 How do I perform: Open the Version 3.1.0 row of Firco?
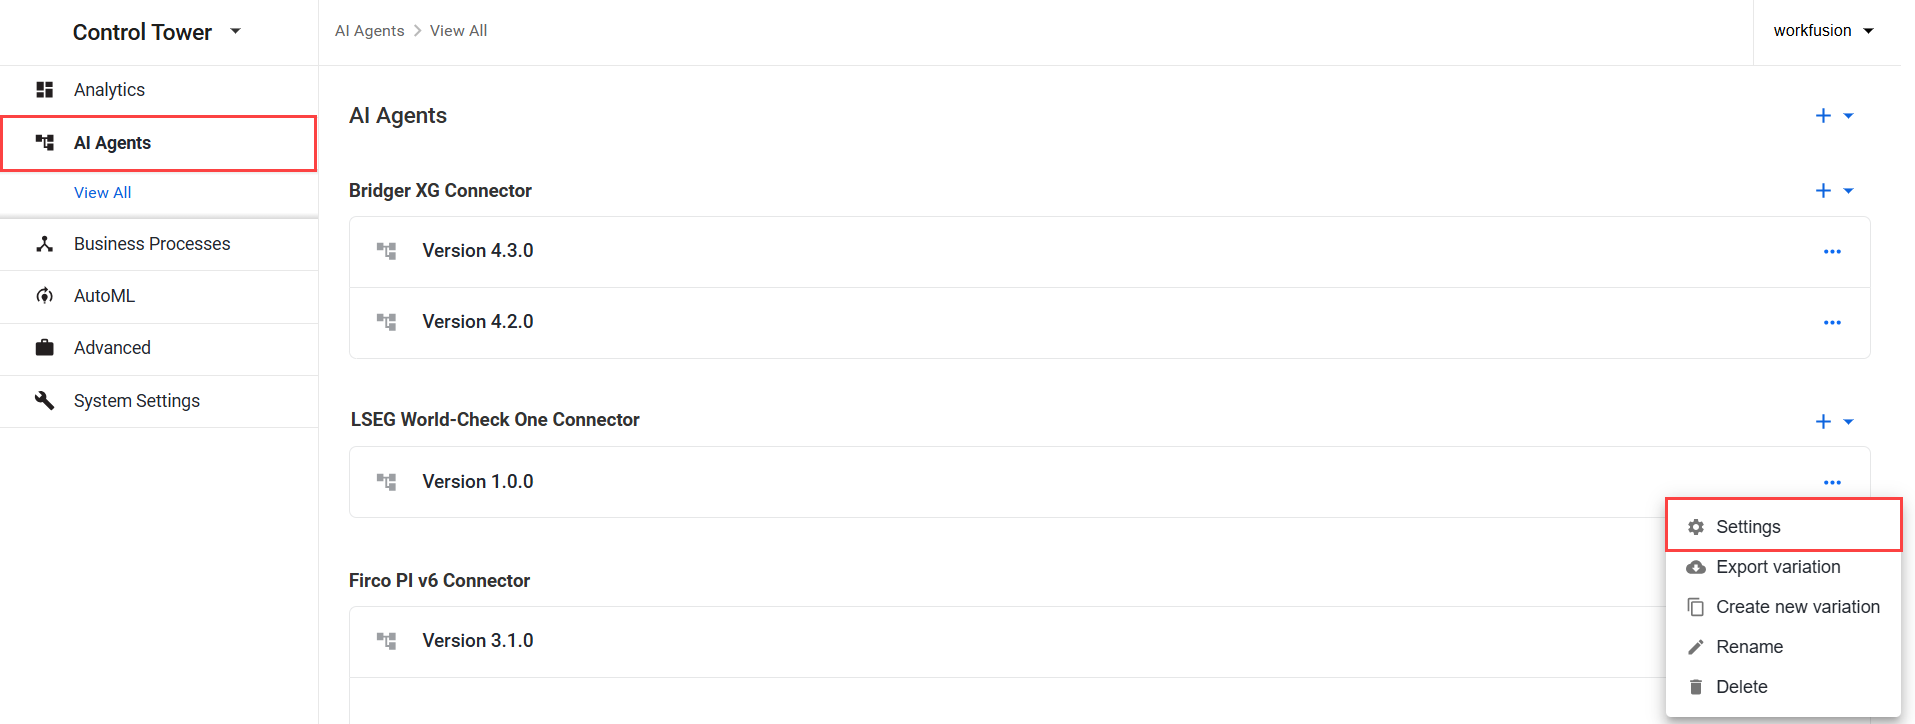coord(1007,641)
